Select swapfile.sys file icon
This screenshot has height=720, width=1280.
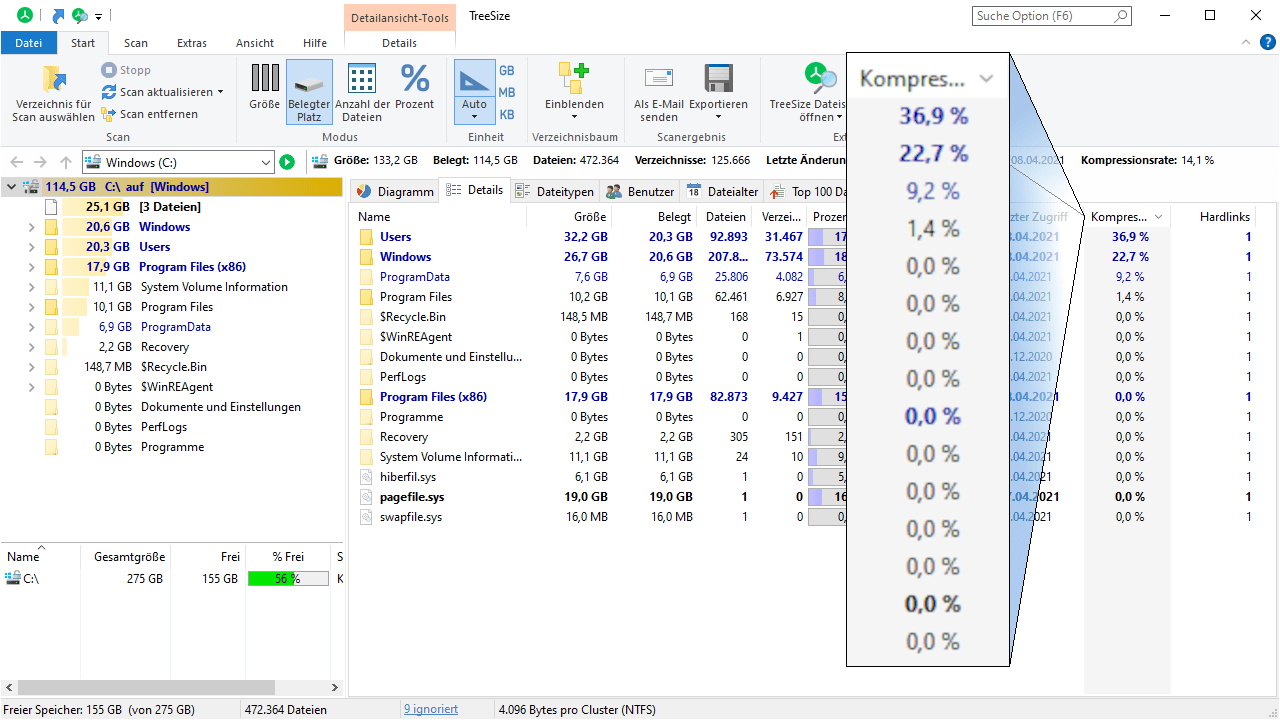coord(367,517)
